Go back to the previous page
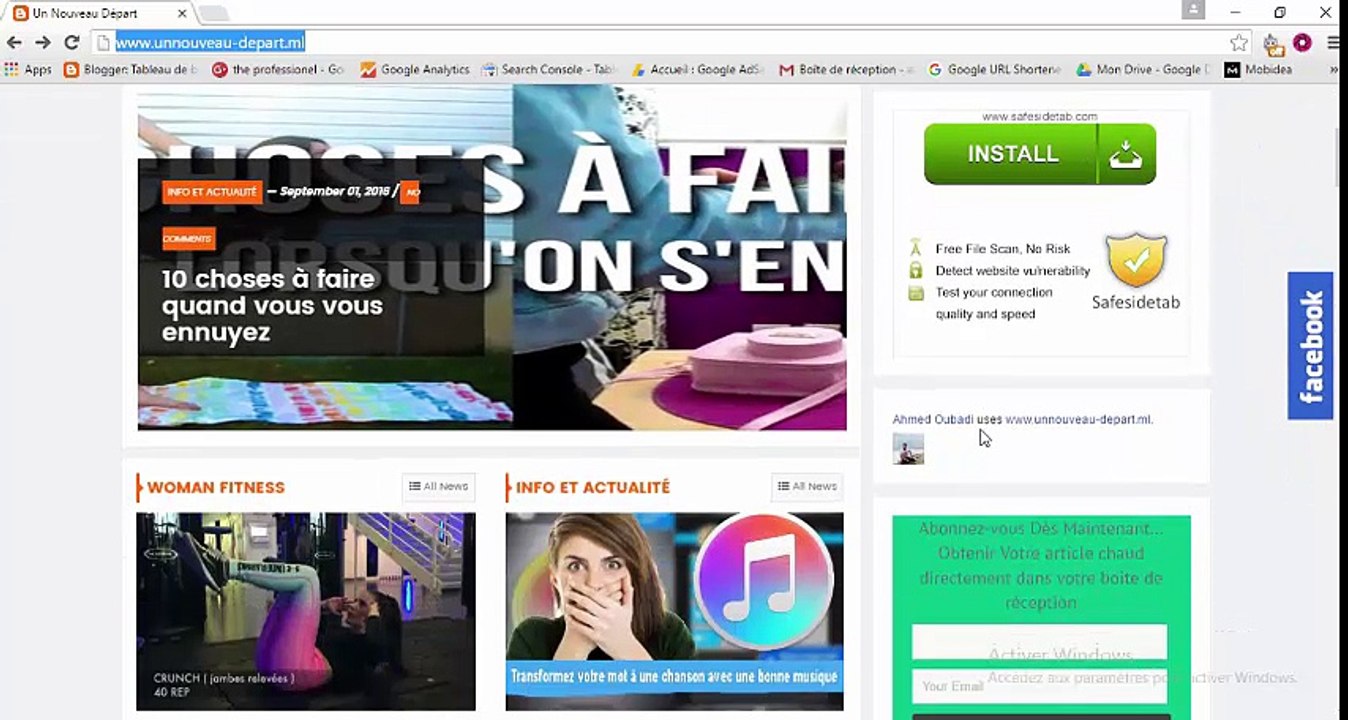The height and width of the screenshot is (720, 1348). [14, 42]
